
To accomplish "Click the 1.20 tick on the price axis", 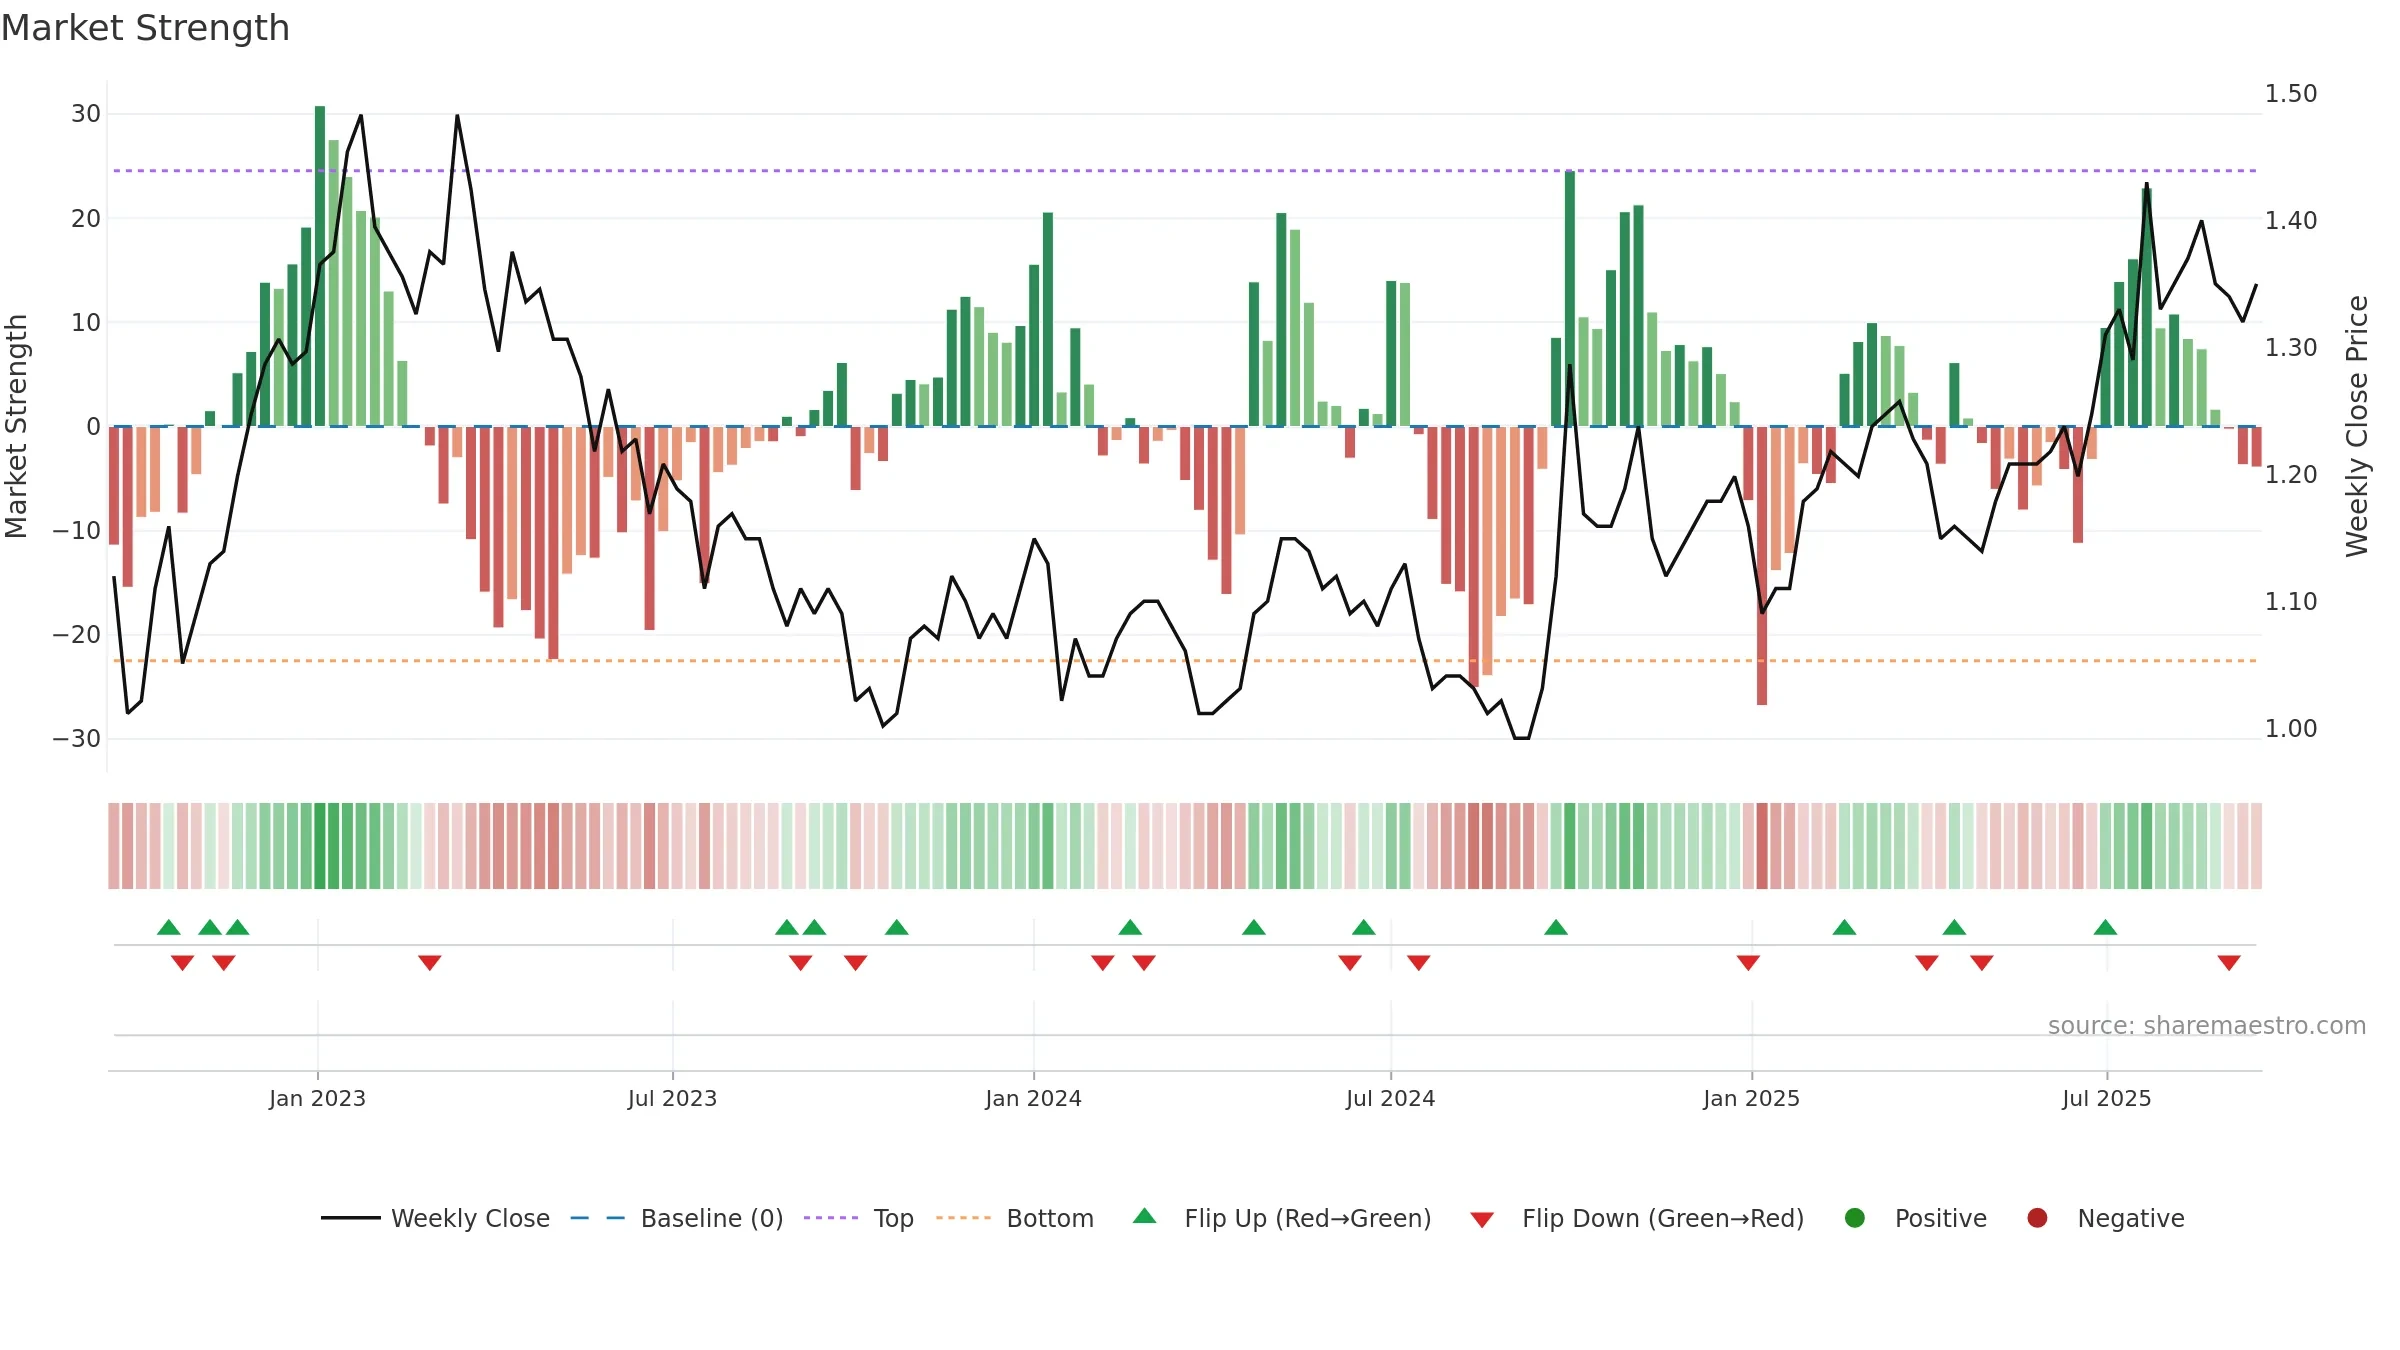I will (2291, 475).
